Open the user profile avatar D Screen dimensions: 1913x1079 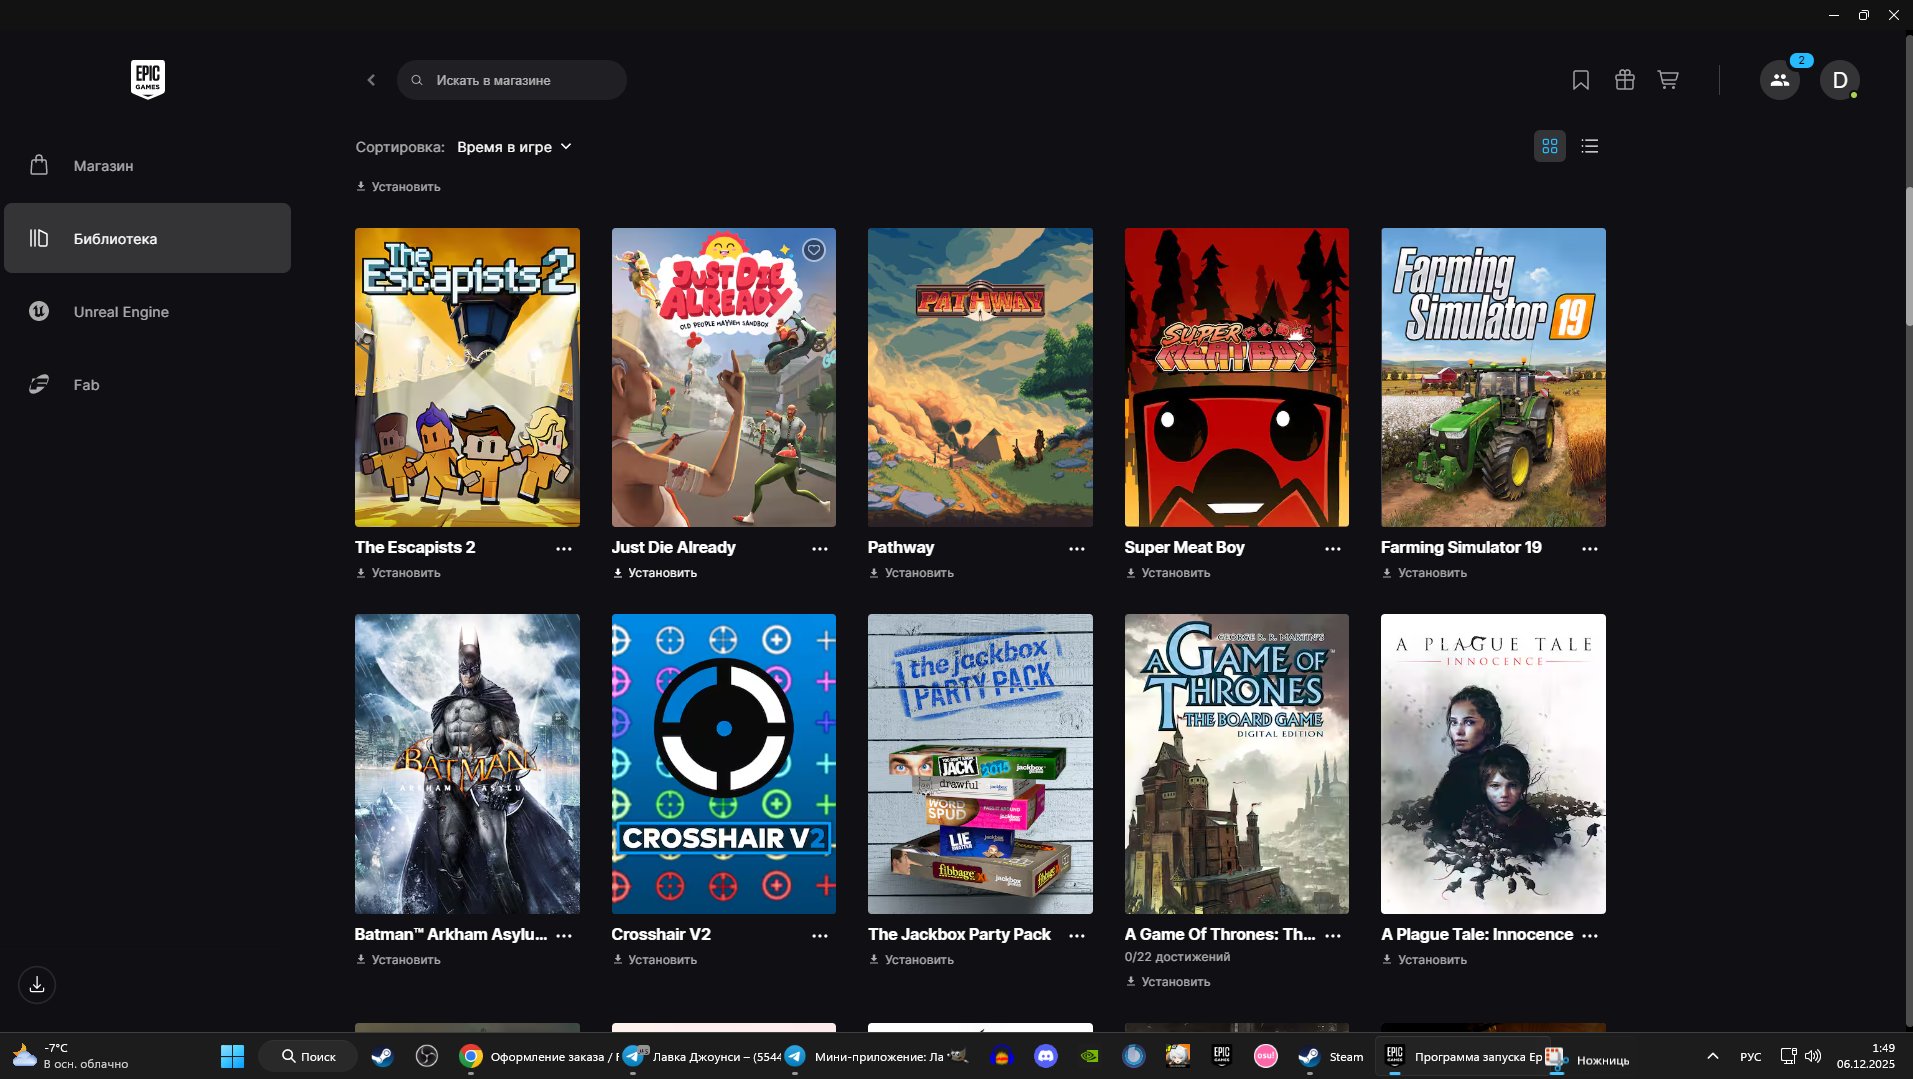coord(1839,80)
